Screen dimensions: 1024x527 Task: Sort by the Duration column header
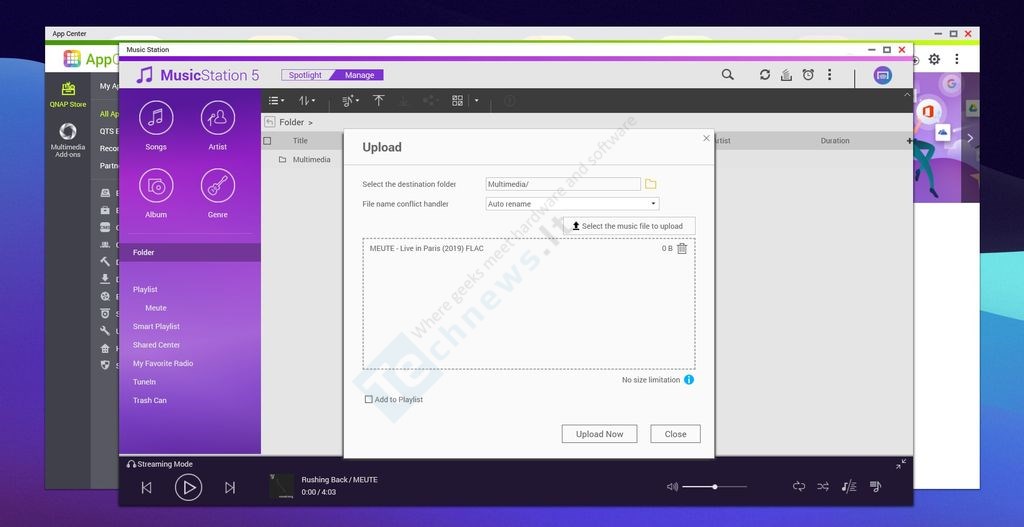click(x=835, y=141)
